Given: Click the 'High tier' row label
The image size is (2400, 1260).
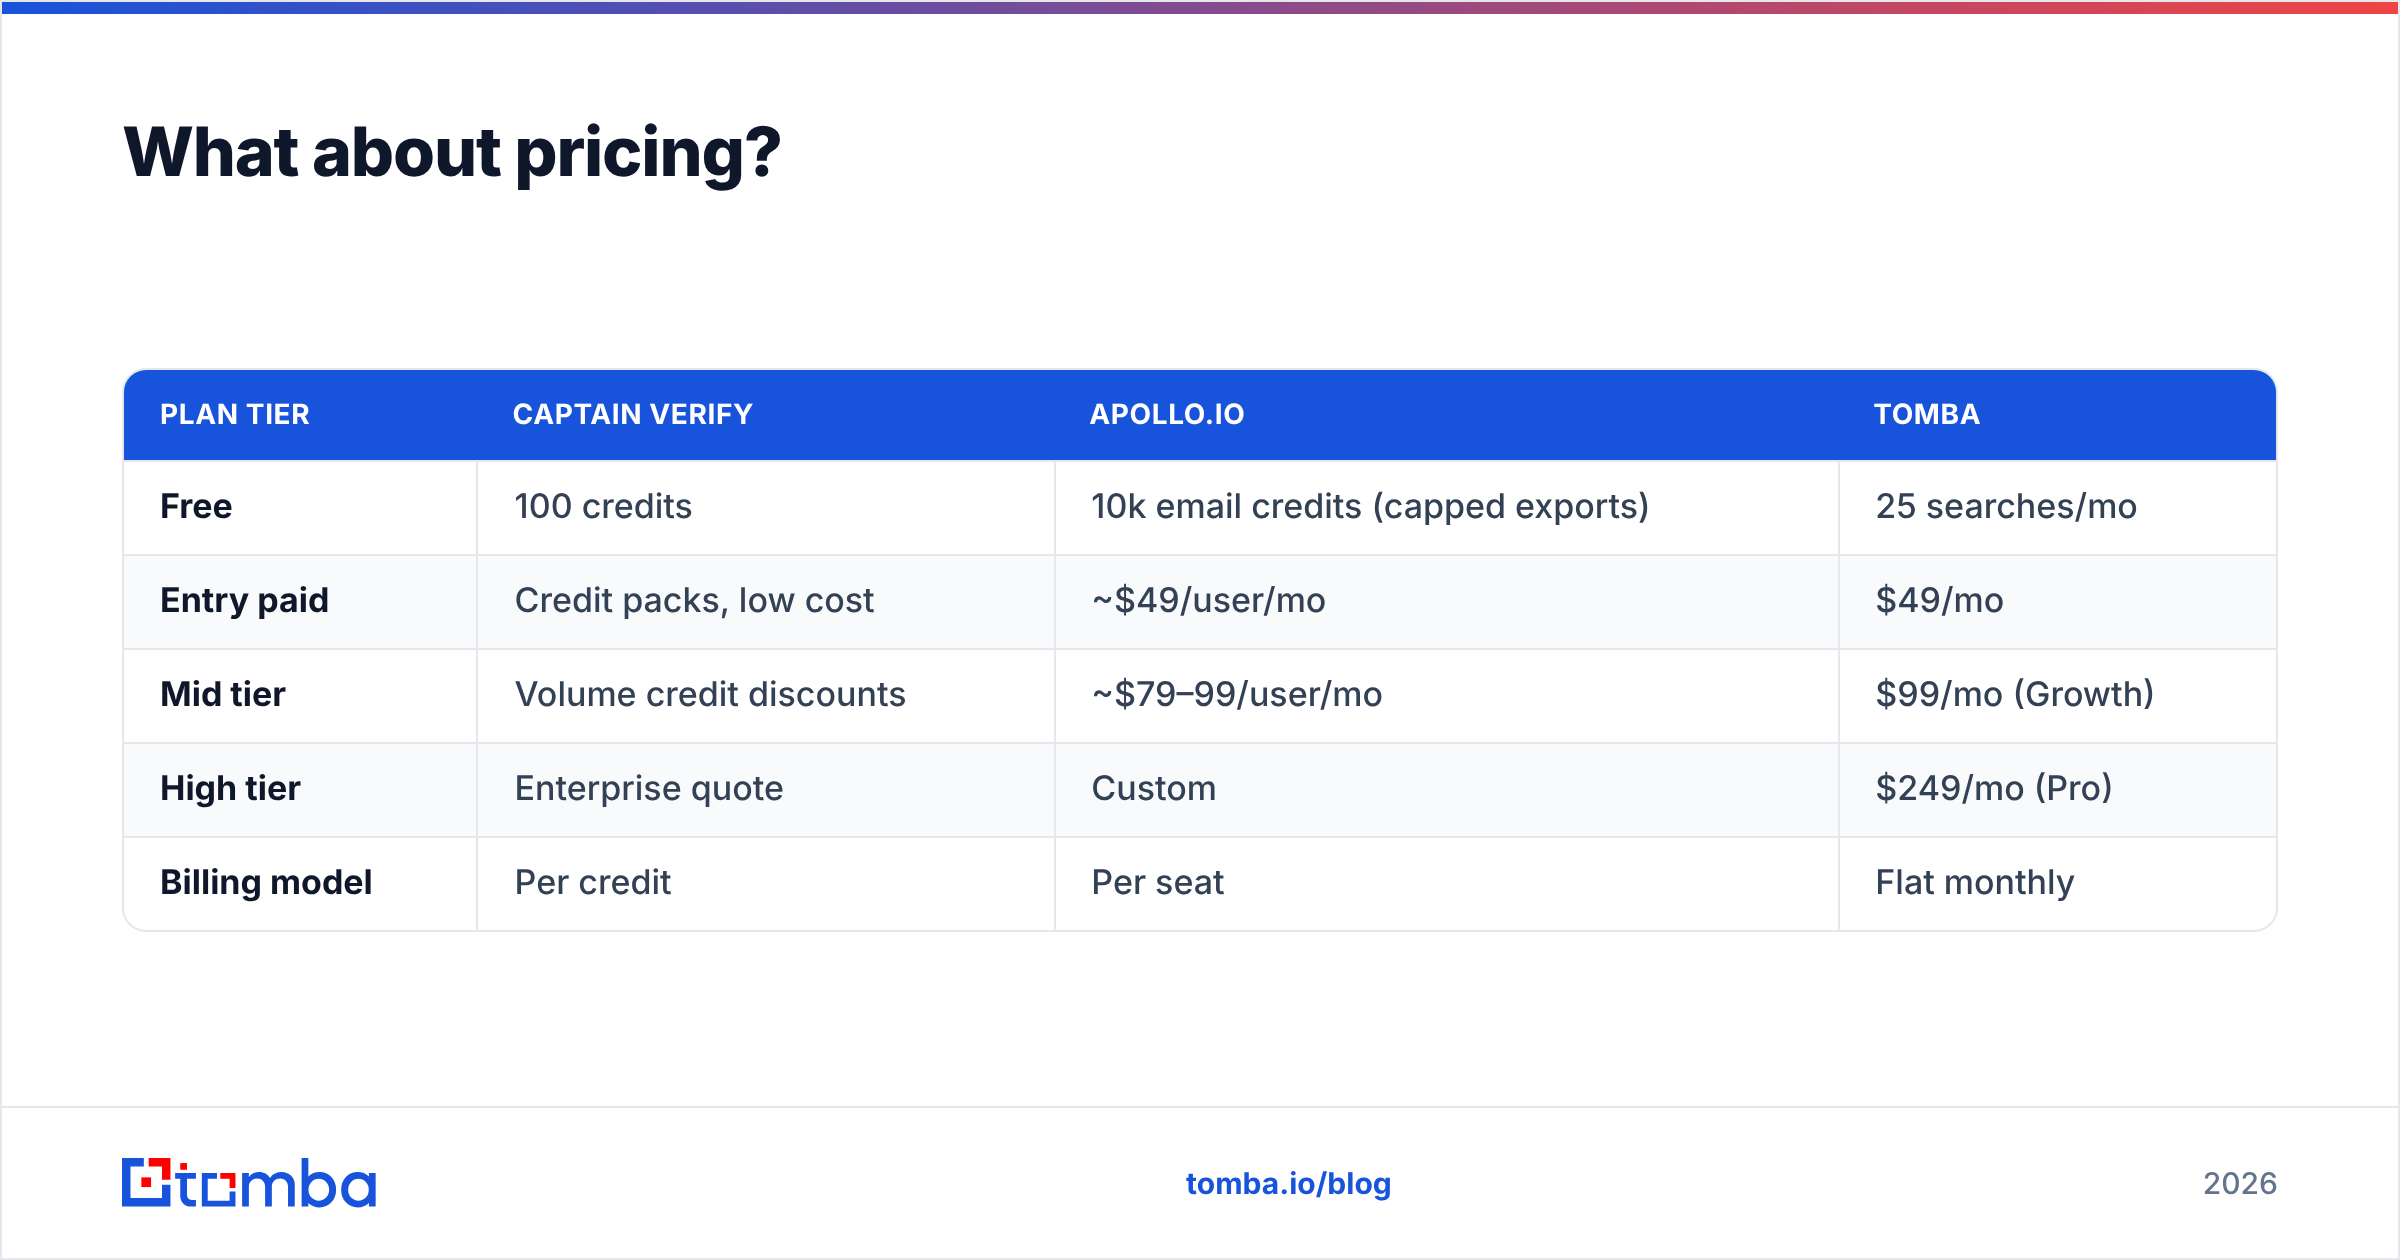Looking at the screenshot, I should click(x=230, y=788).
